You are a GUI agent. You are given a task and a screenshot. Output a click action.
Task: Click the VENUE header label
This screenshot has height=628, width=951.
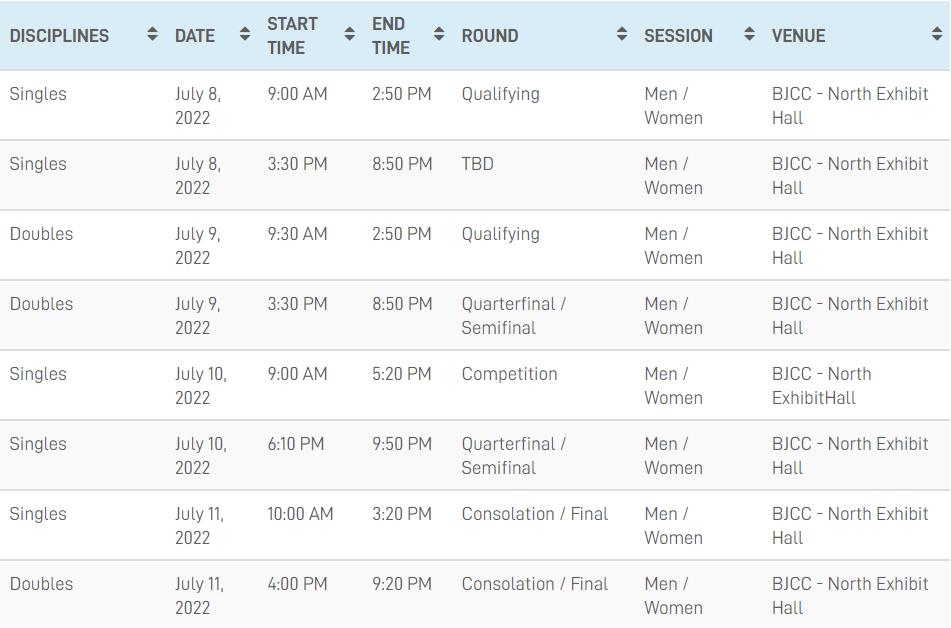[x=798, y=36]
